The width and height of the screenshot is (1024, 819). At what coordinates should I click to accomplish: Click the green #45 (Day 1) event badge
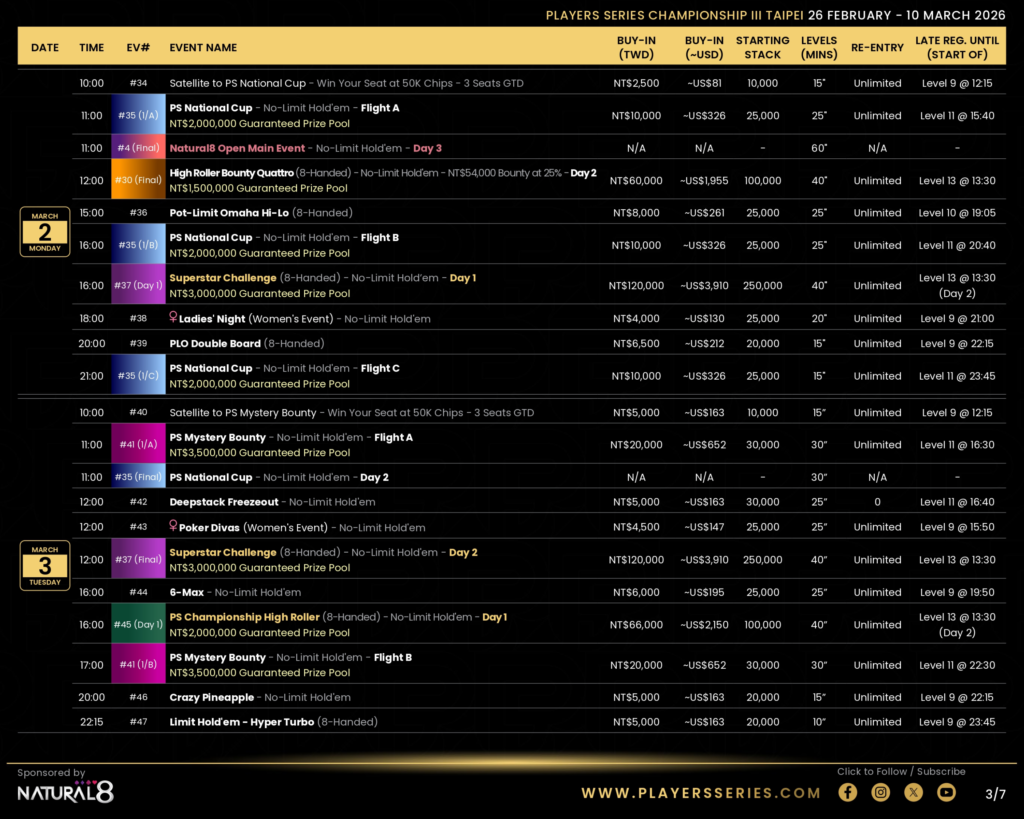click(x=138, y=625)
